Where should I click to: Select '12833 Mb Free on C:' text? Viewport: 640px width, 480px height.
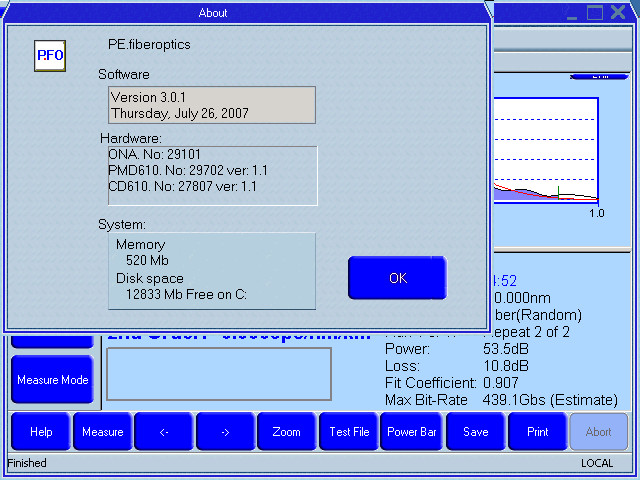[x=186, y=294]
